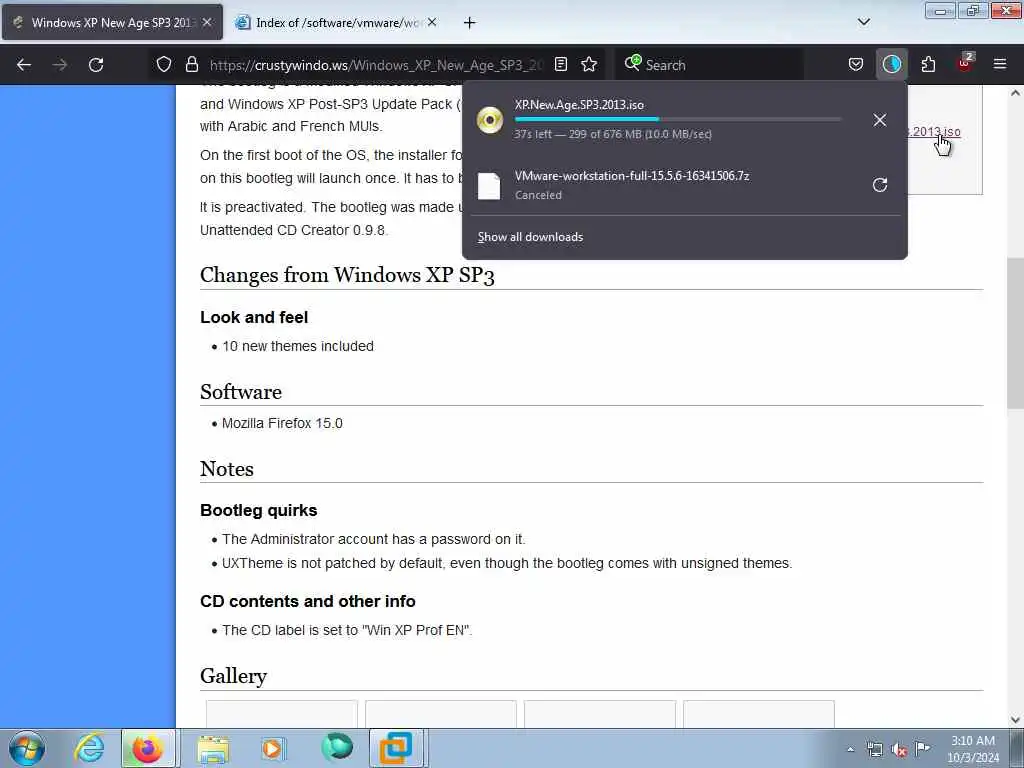
Task: Open a new tab with plus button
Action: 470,23
